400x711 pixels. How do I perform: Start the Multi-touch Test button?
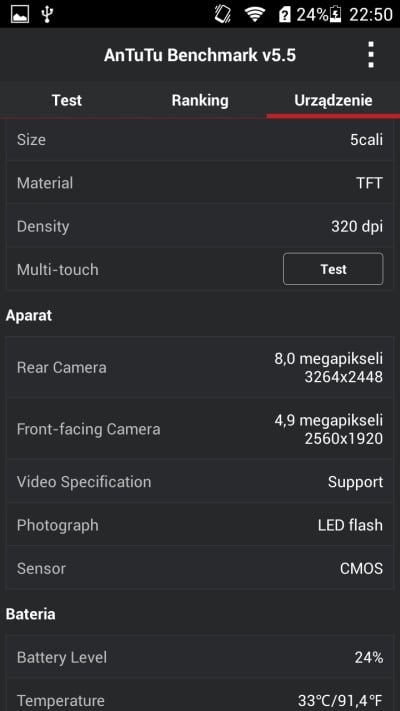point(333,269)
